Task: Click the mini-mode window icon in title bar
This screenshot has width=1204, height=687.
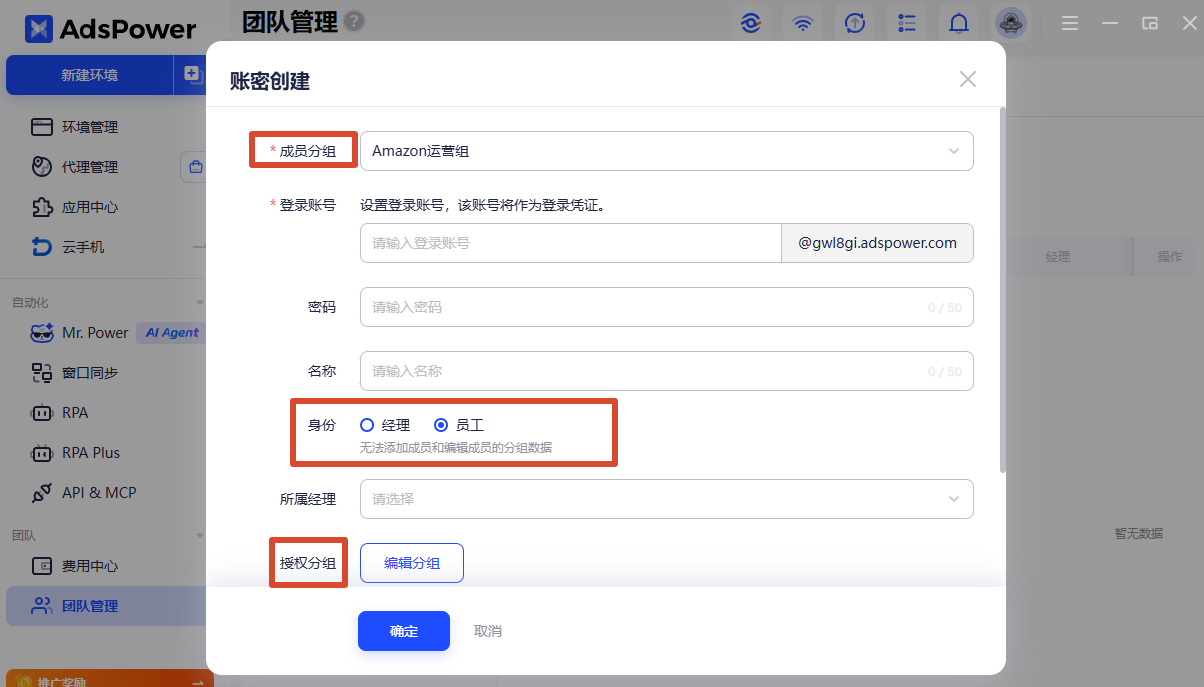Action: [1150, 23]
